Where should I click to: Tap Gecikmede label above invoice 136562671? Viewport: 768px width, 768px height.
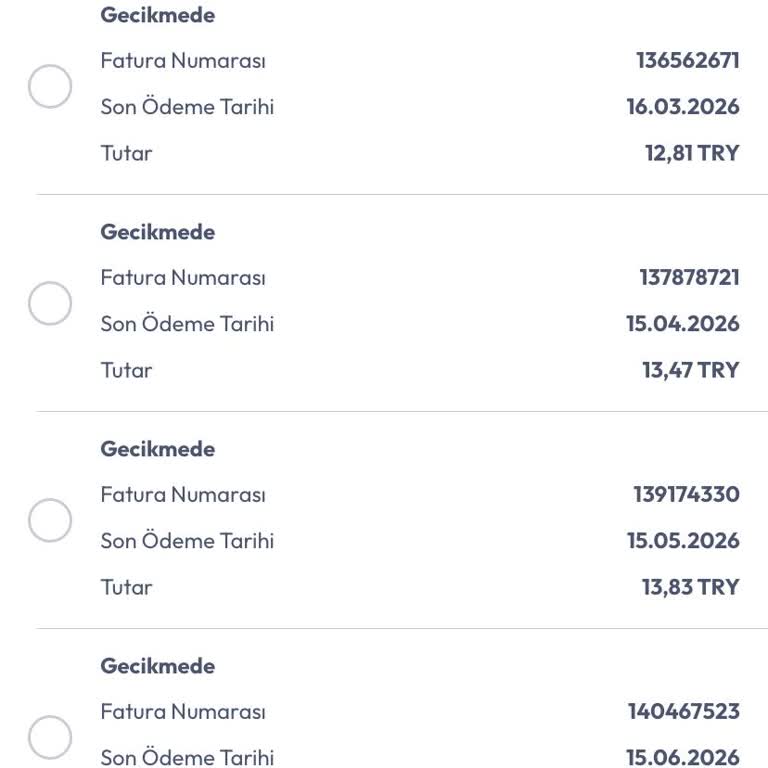point(158,15)
